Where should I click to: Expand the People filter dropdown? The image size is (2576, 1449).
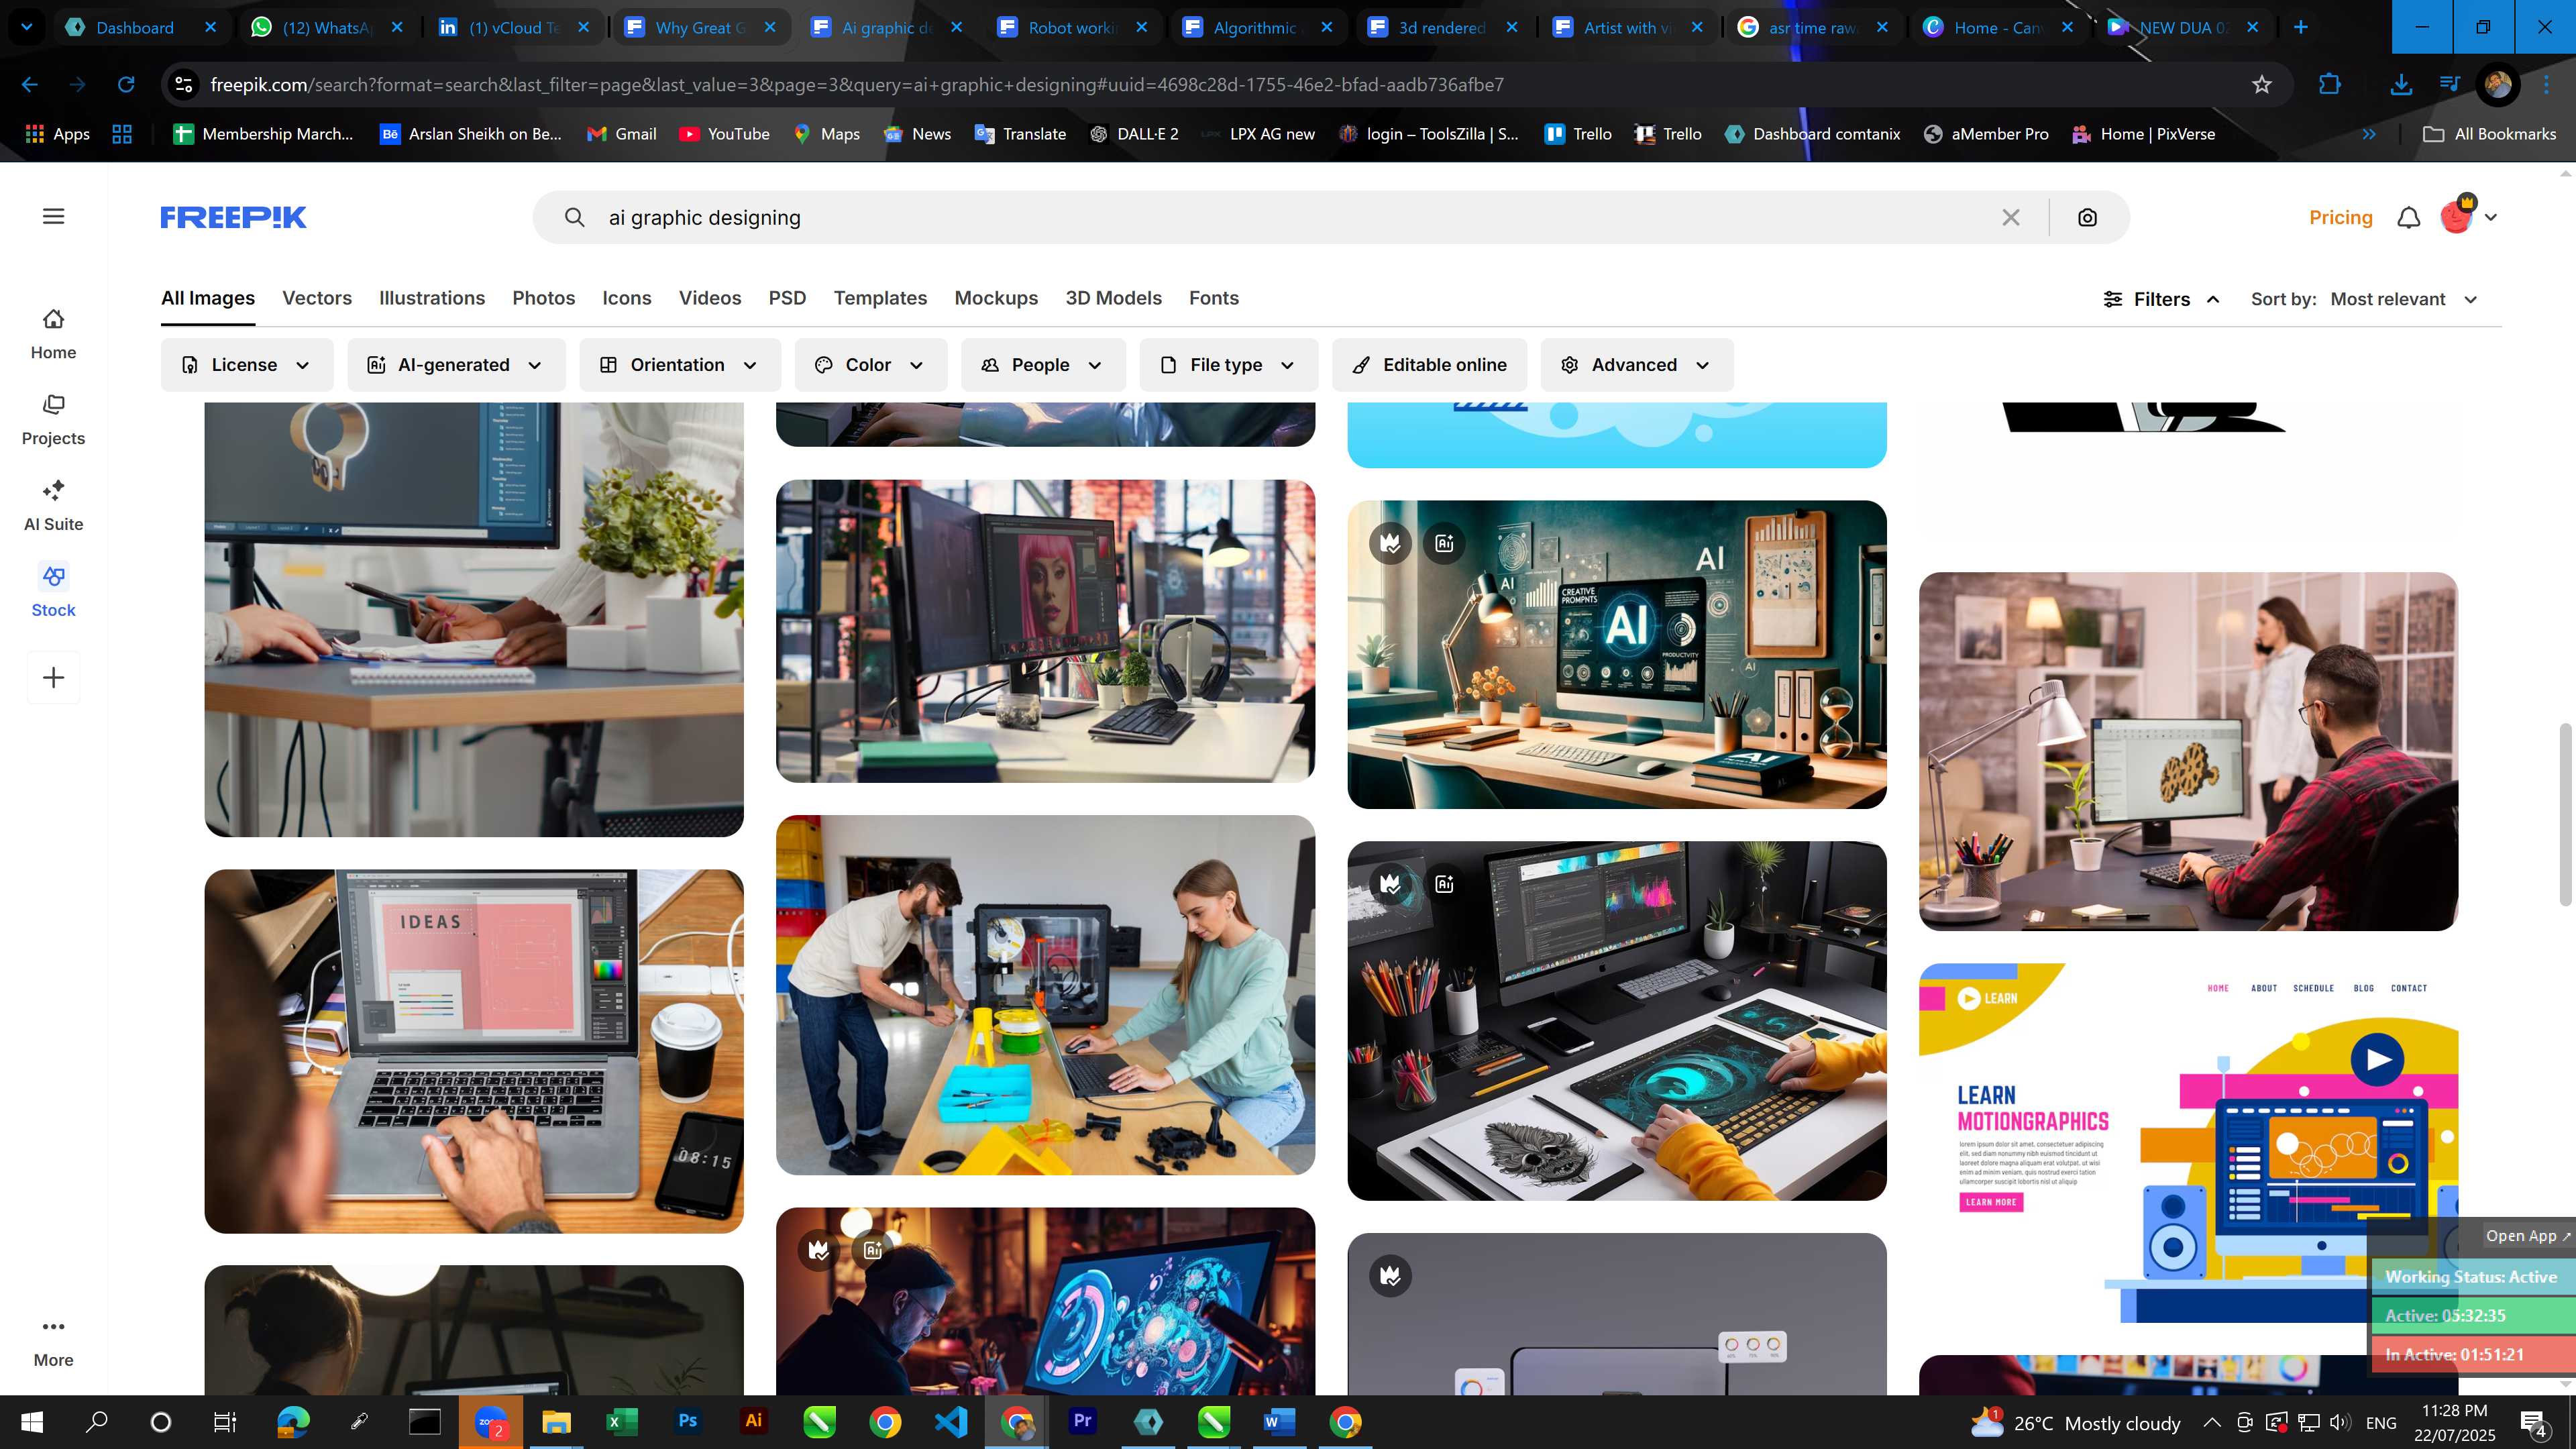(x=1042, y=365)
